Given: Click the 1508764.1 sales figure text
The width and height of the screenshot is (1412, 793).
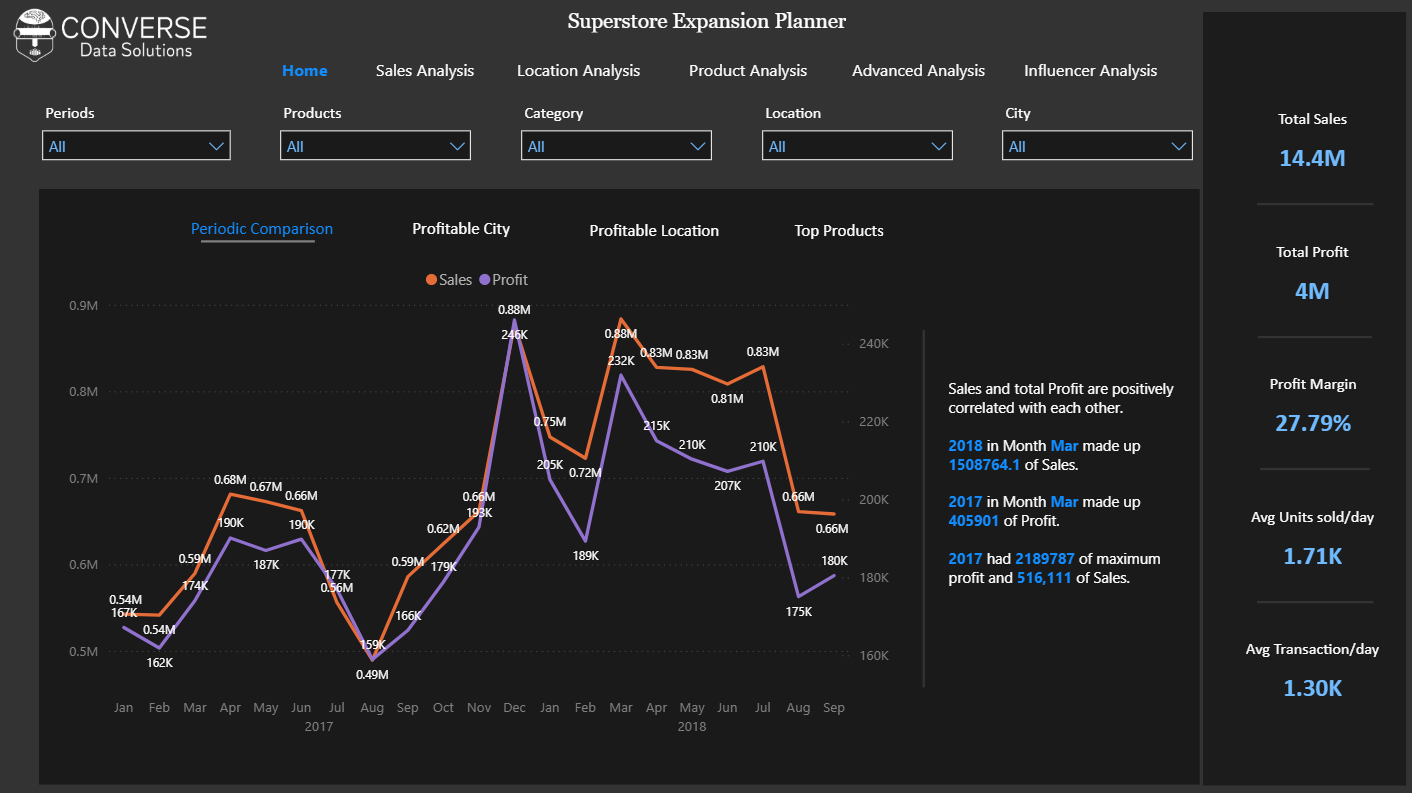Looking at the screenshot, I should (x=984, y=465).
